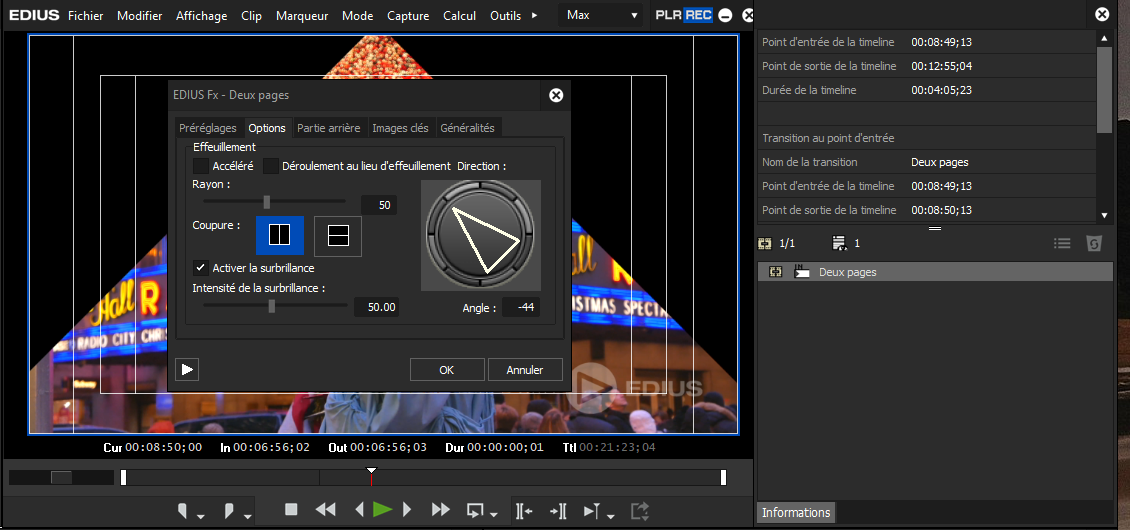Enable the Accéléré checkbox

201,166
